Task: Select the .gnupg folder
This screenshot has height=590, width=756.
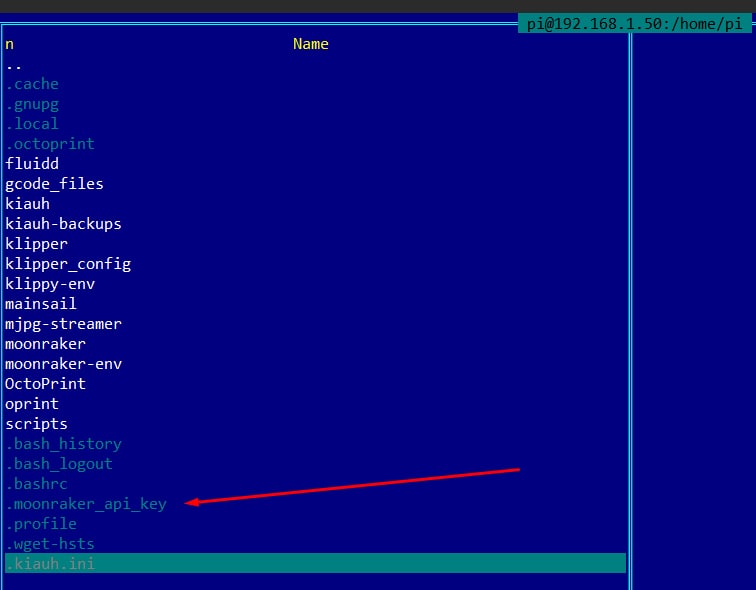Action: [x=32, y=104]
